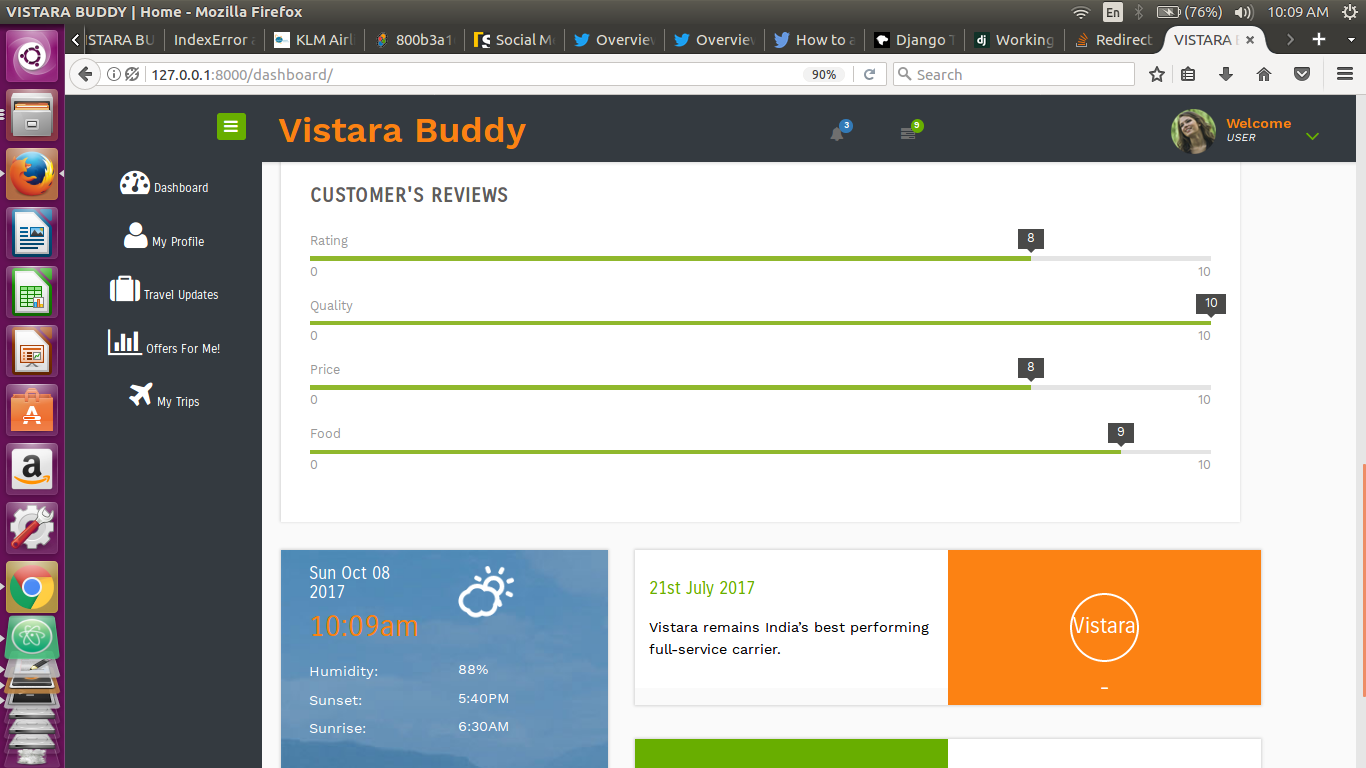
Task: Open the Downloads arrow icon
Action: pyautogui.click(x=1226, y=74)
